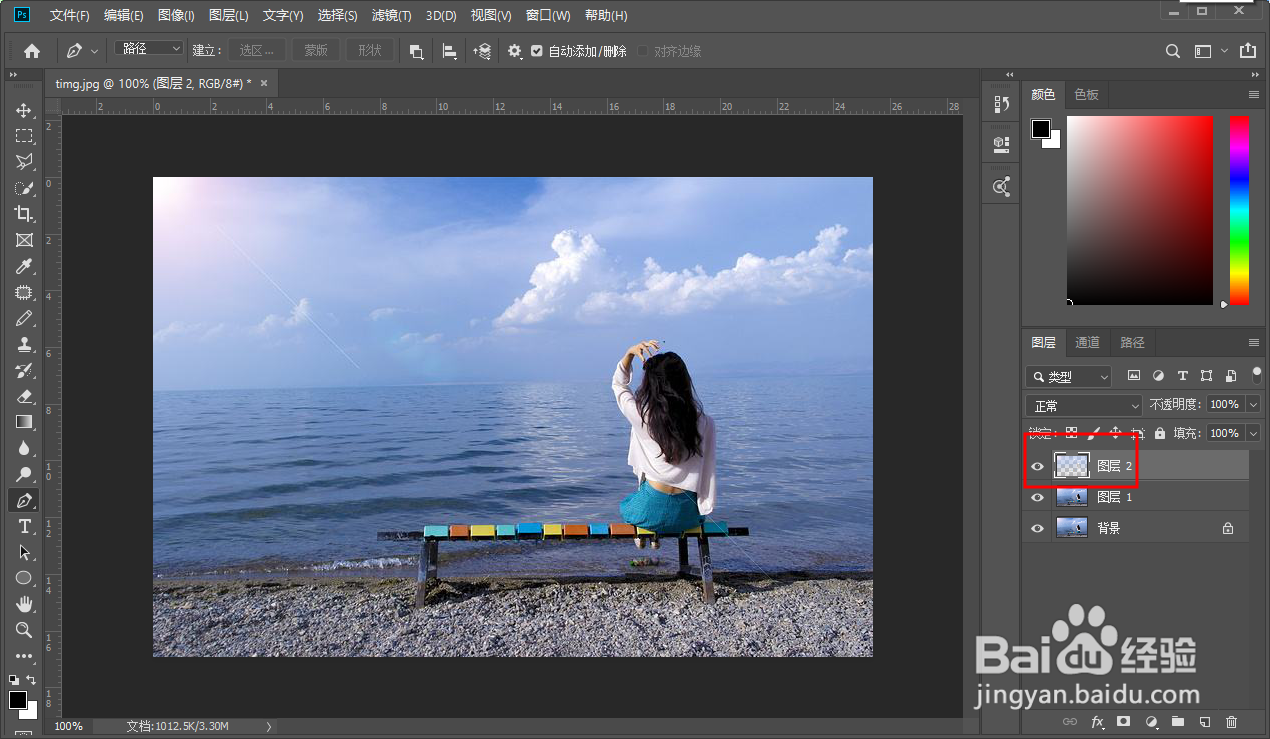Open the History panel icon in collapsed dock
The width and height of the screenshot is (1270, 739).
coord(1001,103)
